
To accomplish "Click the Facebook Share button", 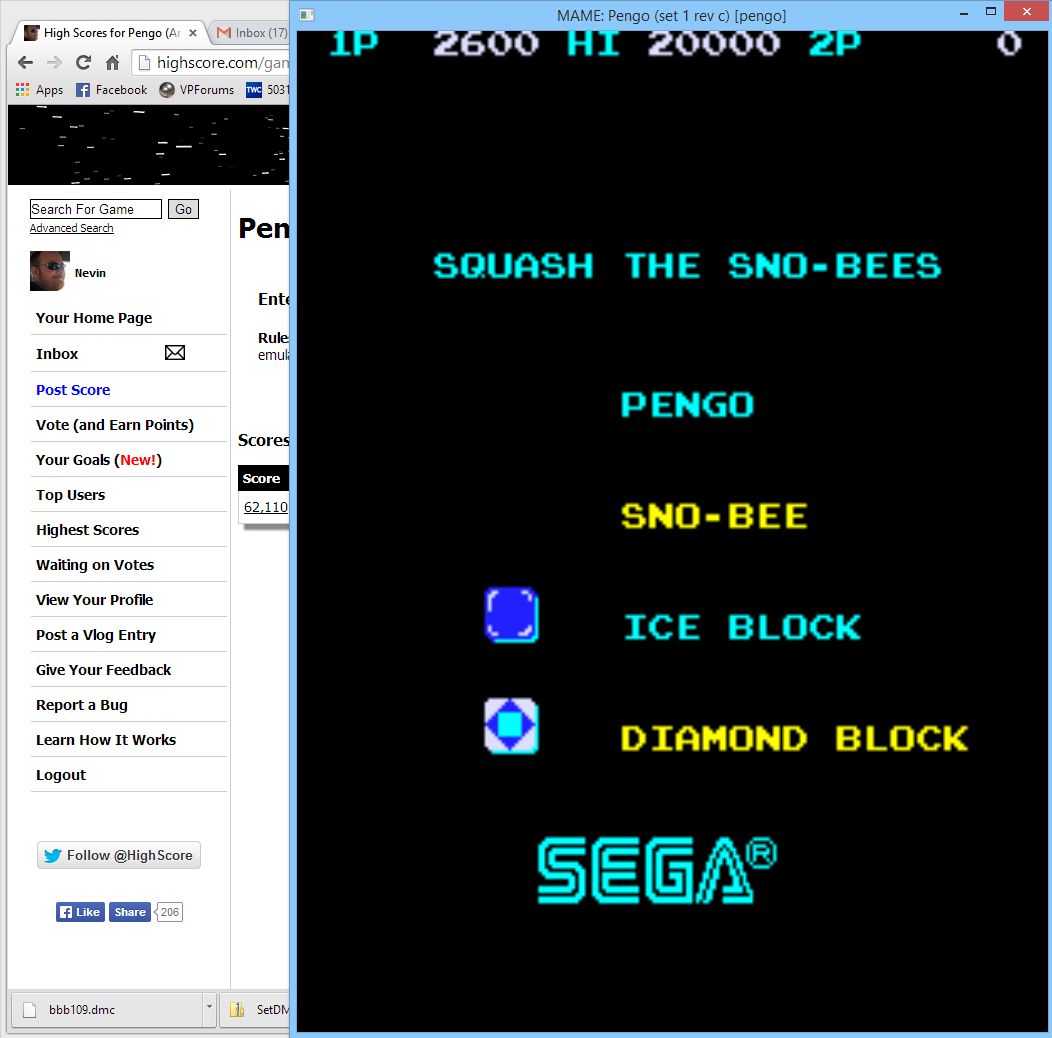I will 129,912.
